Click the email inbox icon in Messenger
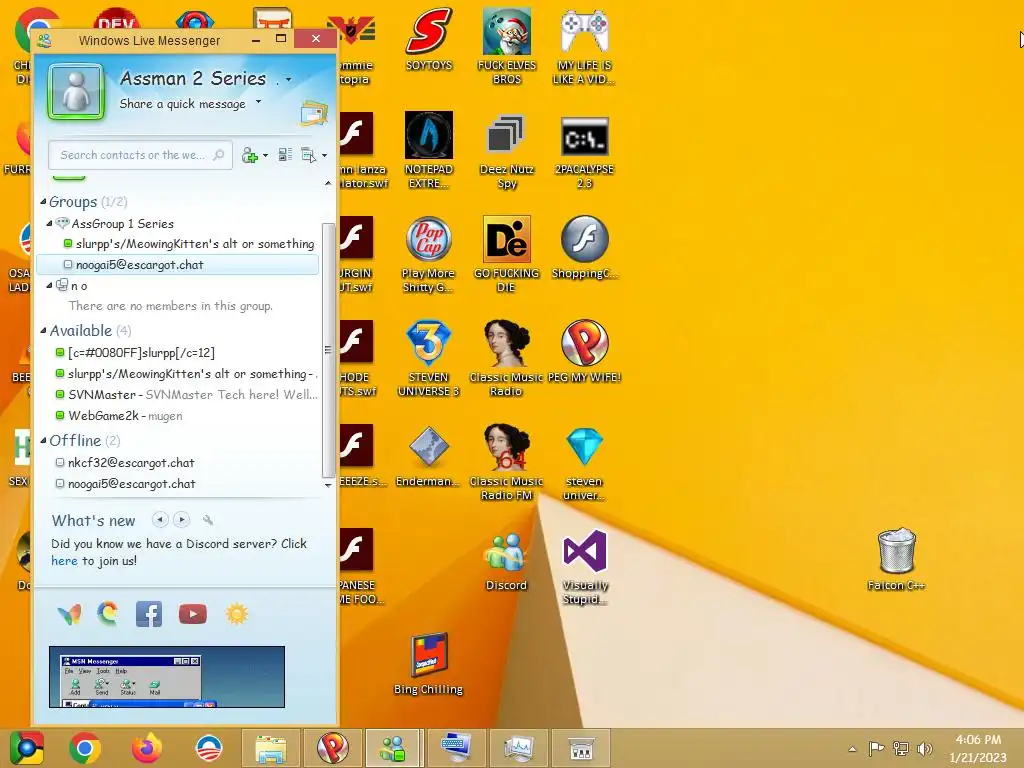Screen dimensions: 1024x768 [x=313, y=113]
